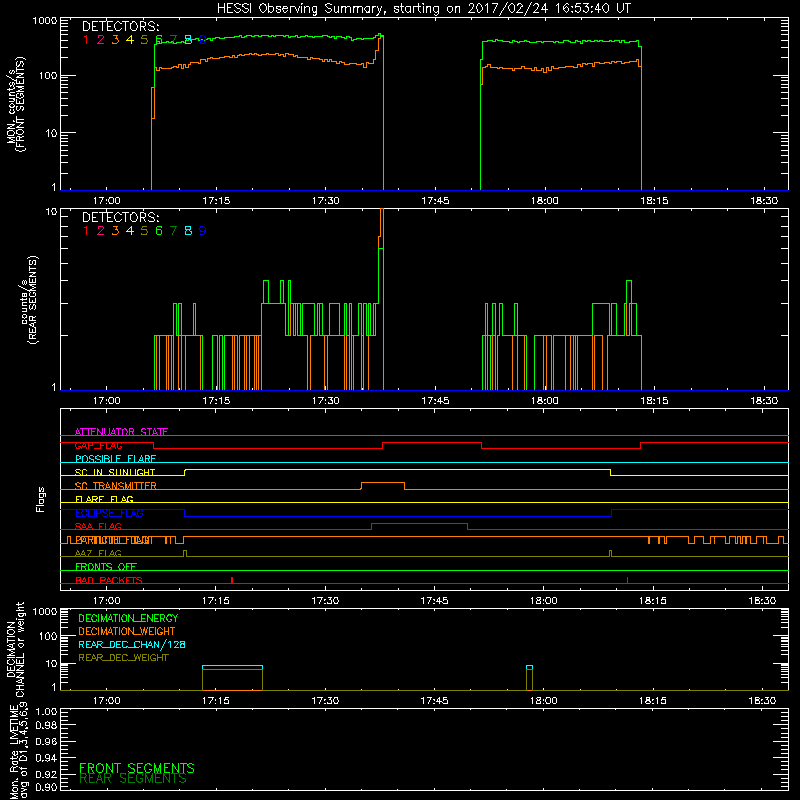Click the DECIMATION_WEIGHT legend entry
The width and height of the screenshot is (800, 800).
[127, 632]
